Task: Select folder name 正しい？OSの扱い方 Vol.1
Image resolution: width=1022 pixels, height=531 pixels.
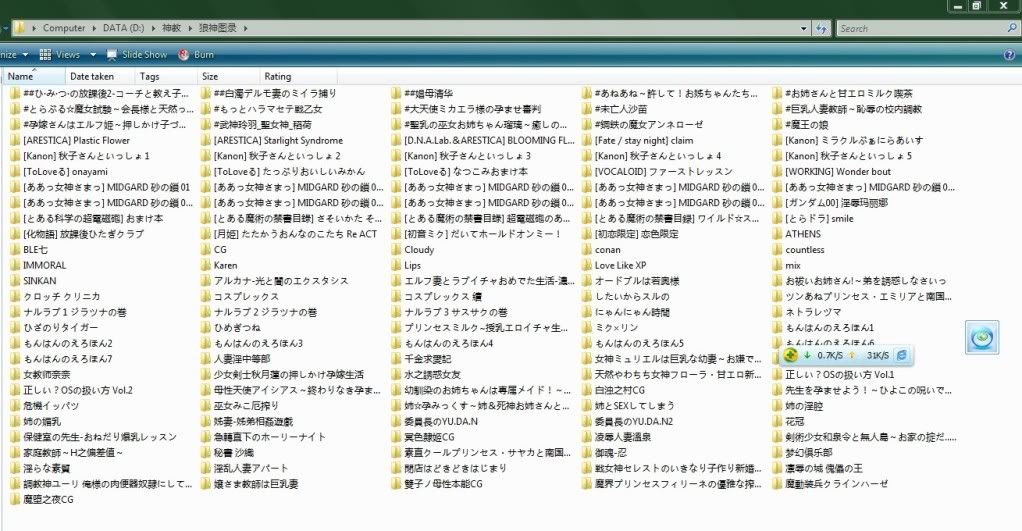Action: (x=840, y=375)
